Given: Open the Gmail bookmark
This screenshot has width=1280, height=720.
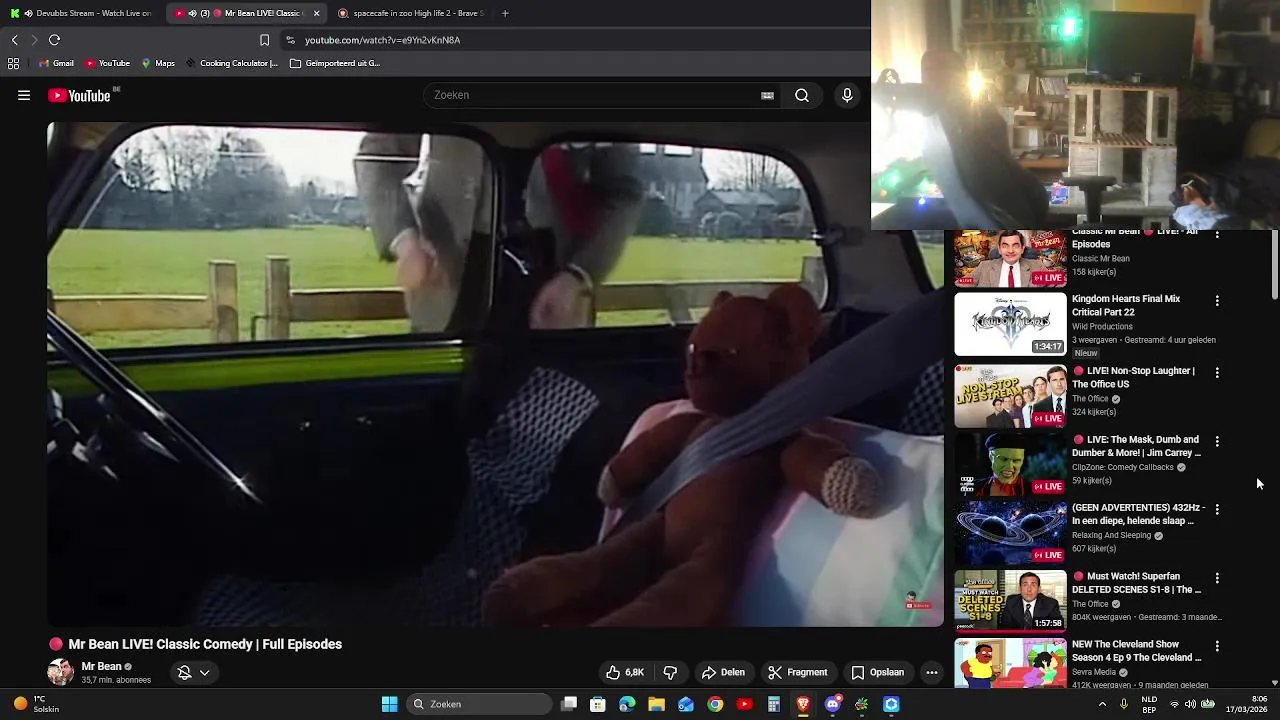Looking at the screenshot, I should pyautogui.click(x=56, y=63).
